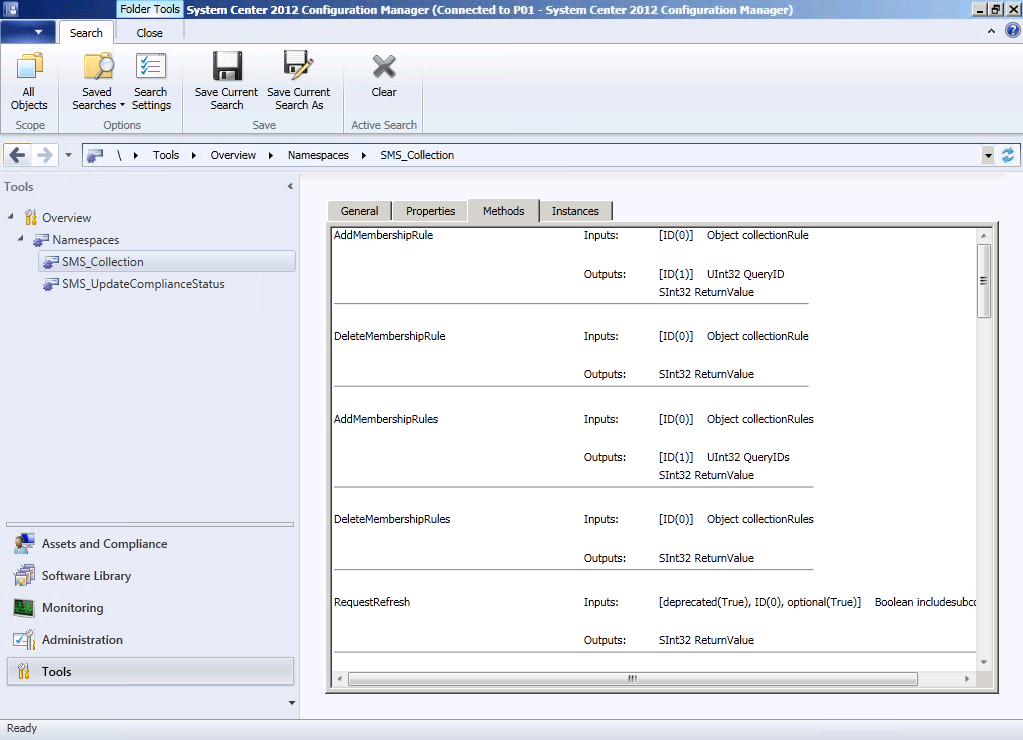Click the Monitoring workspace icon

tap(24, 608)
